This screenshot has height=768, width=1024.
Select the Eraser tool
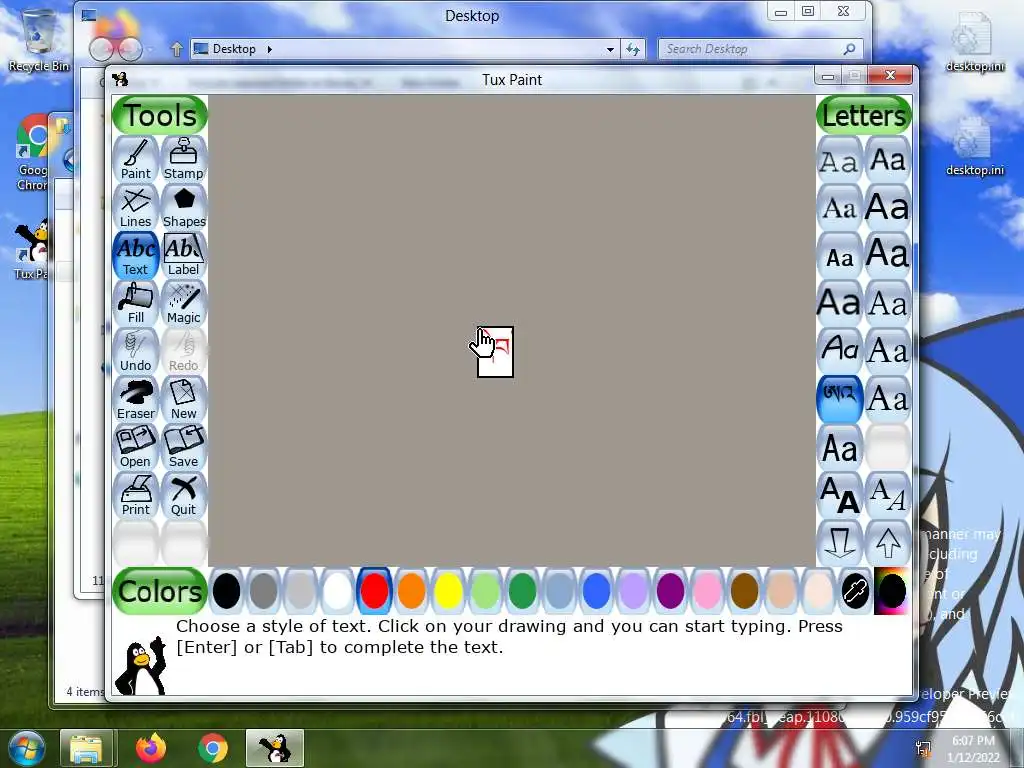(136, 399)
